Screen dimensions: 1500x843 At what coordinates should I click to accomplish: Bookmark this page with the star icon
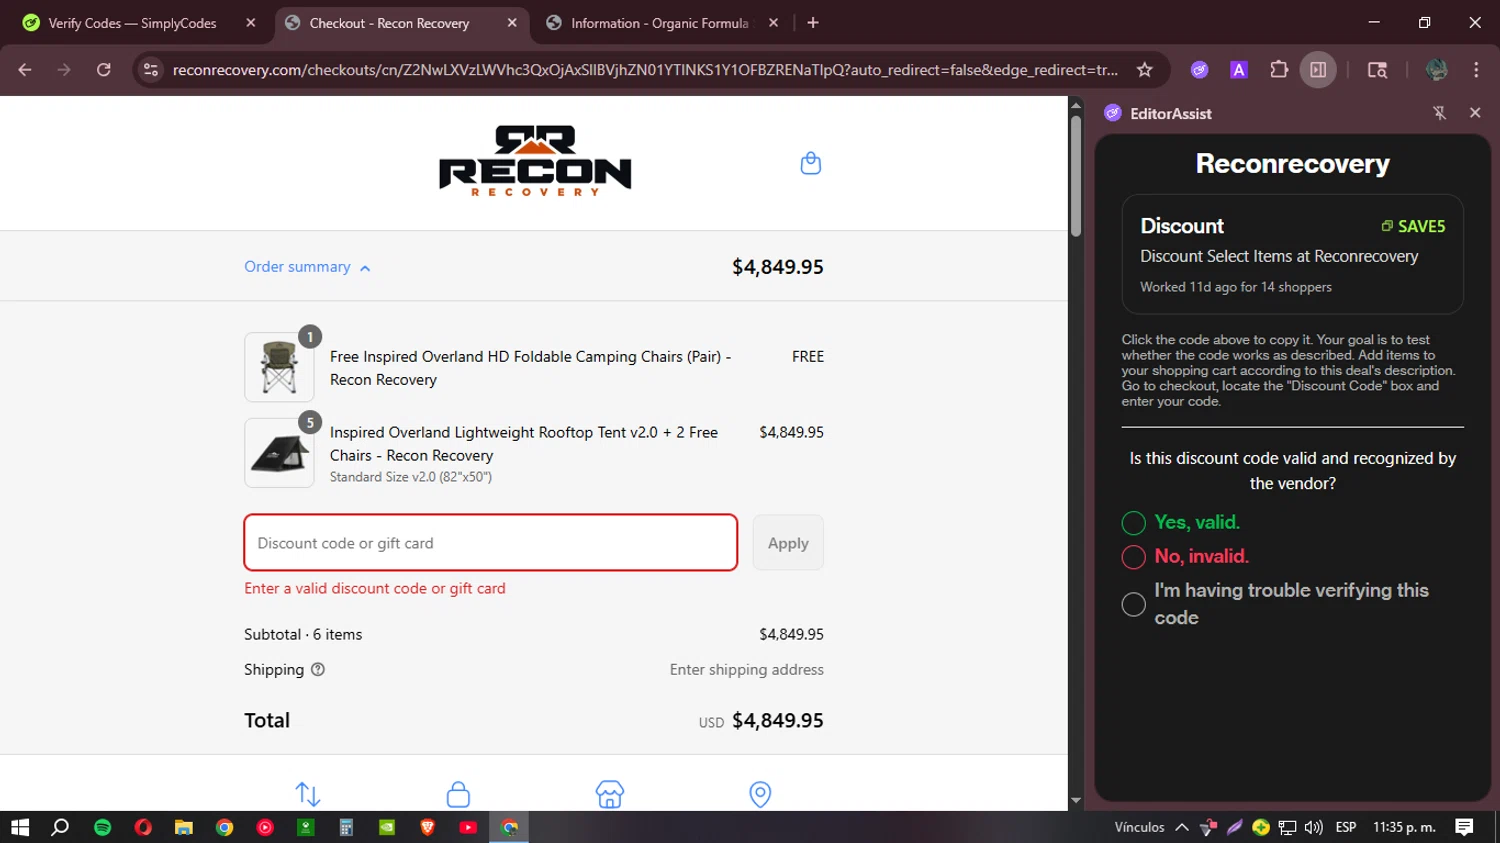(x=1145, y=70)
